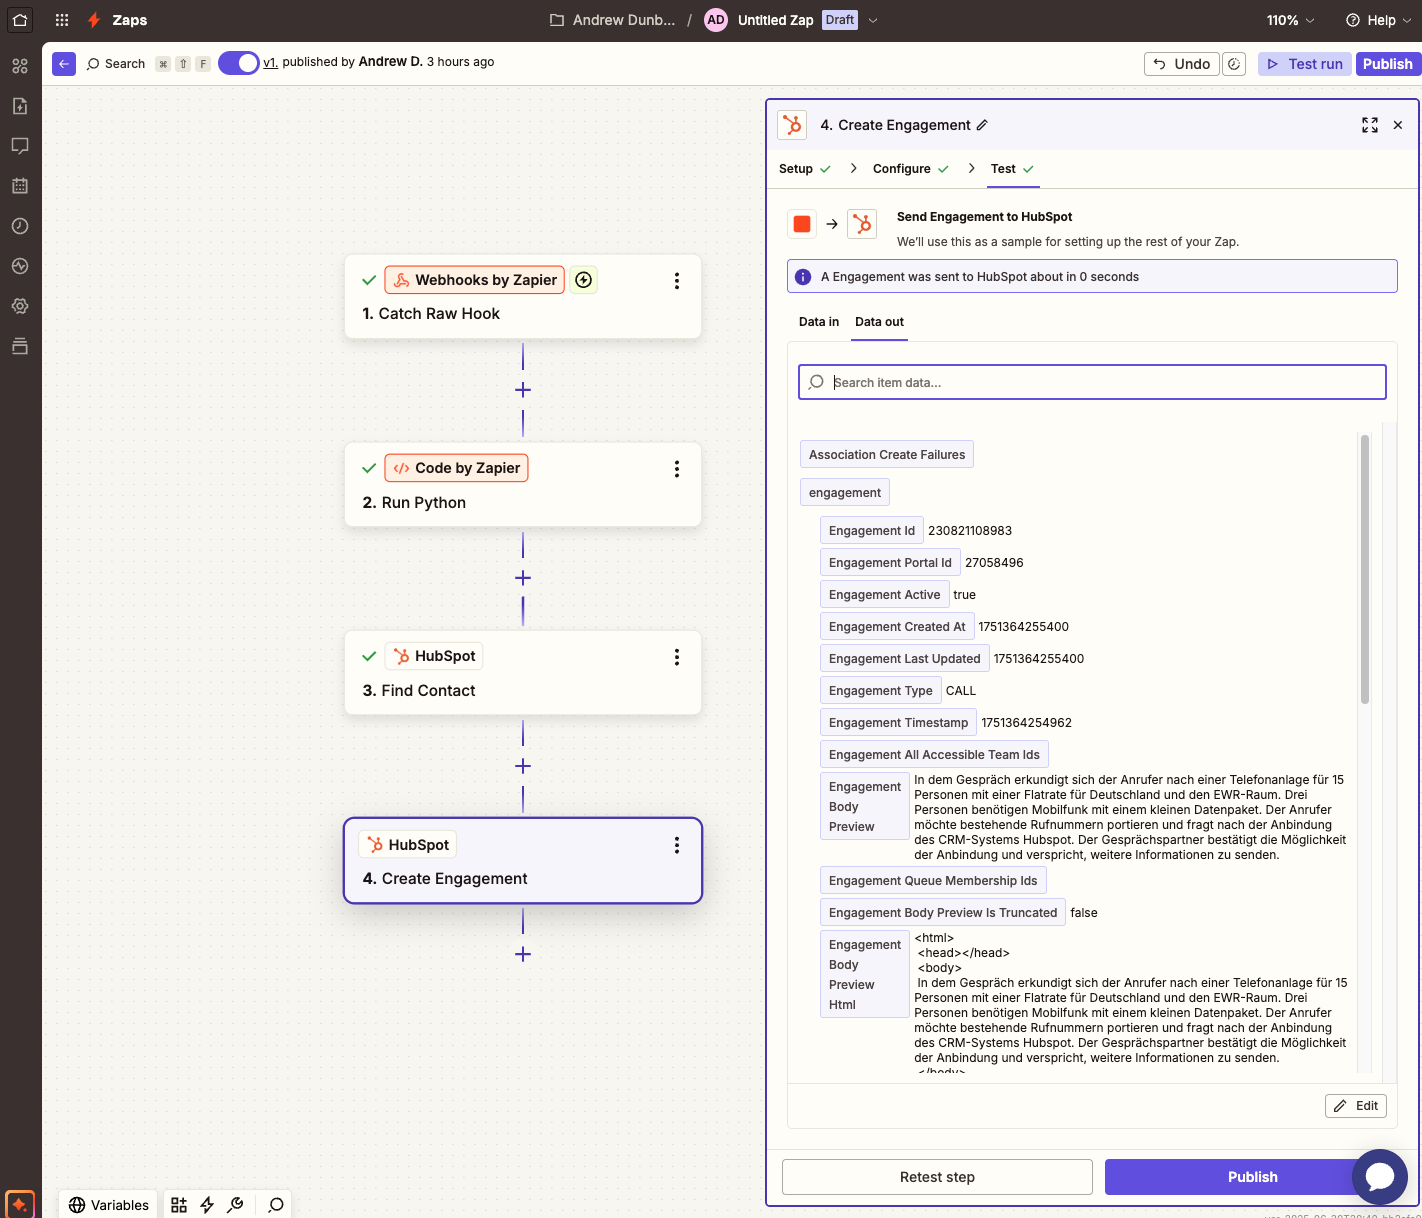This screenshot has height=1218, width=1422.
Task: Open the v1. version link
Action: (270, 62)
